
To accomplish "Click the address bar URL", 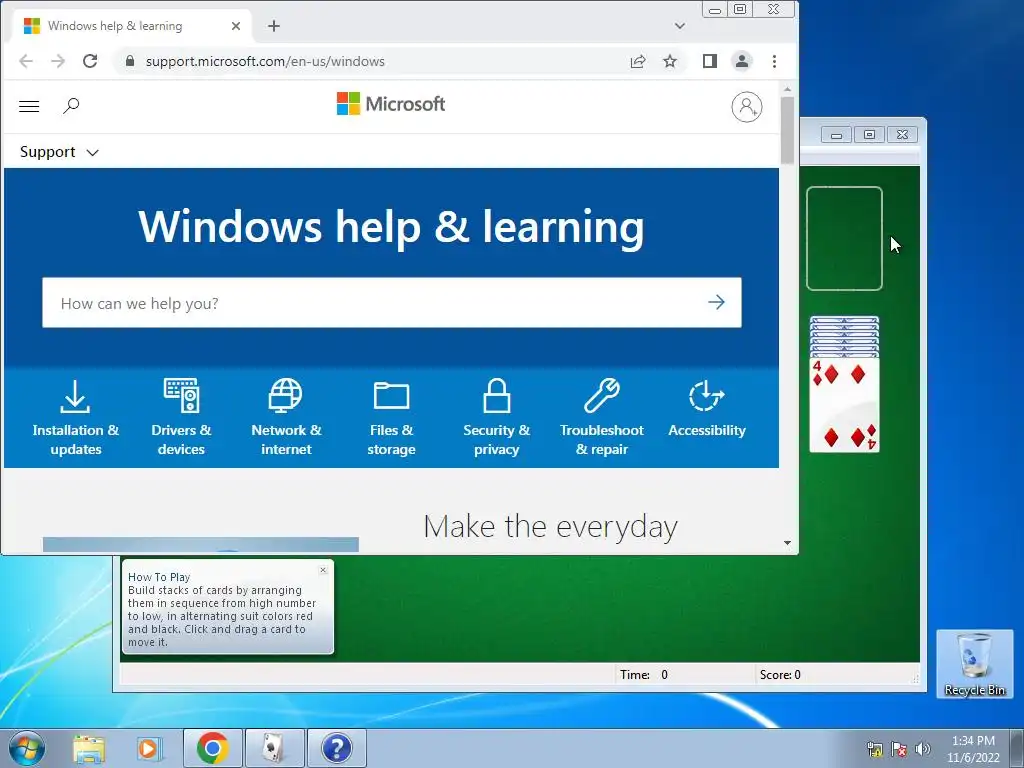I will (265, 61).
